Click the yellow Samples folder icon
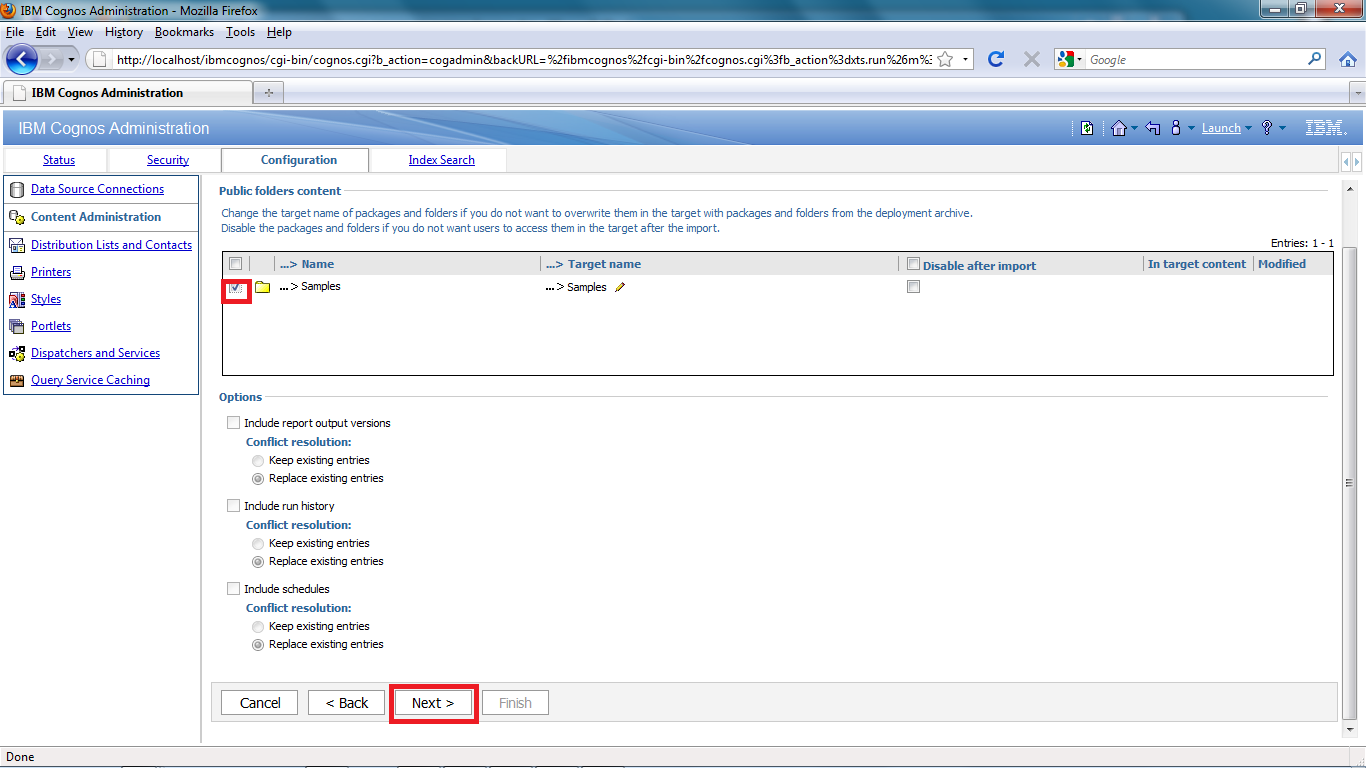Viewport: 1366px width, 768px height. 263,287
